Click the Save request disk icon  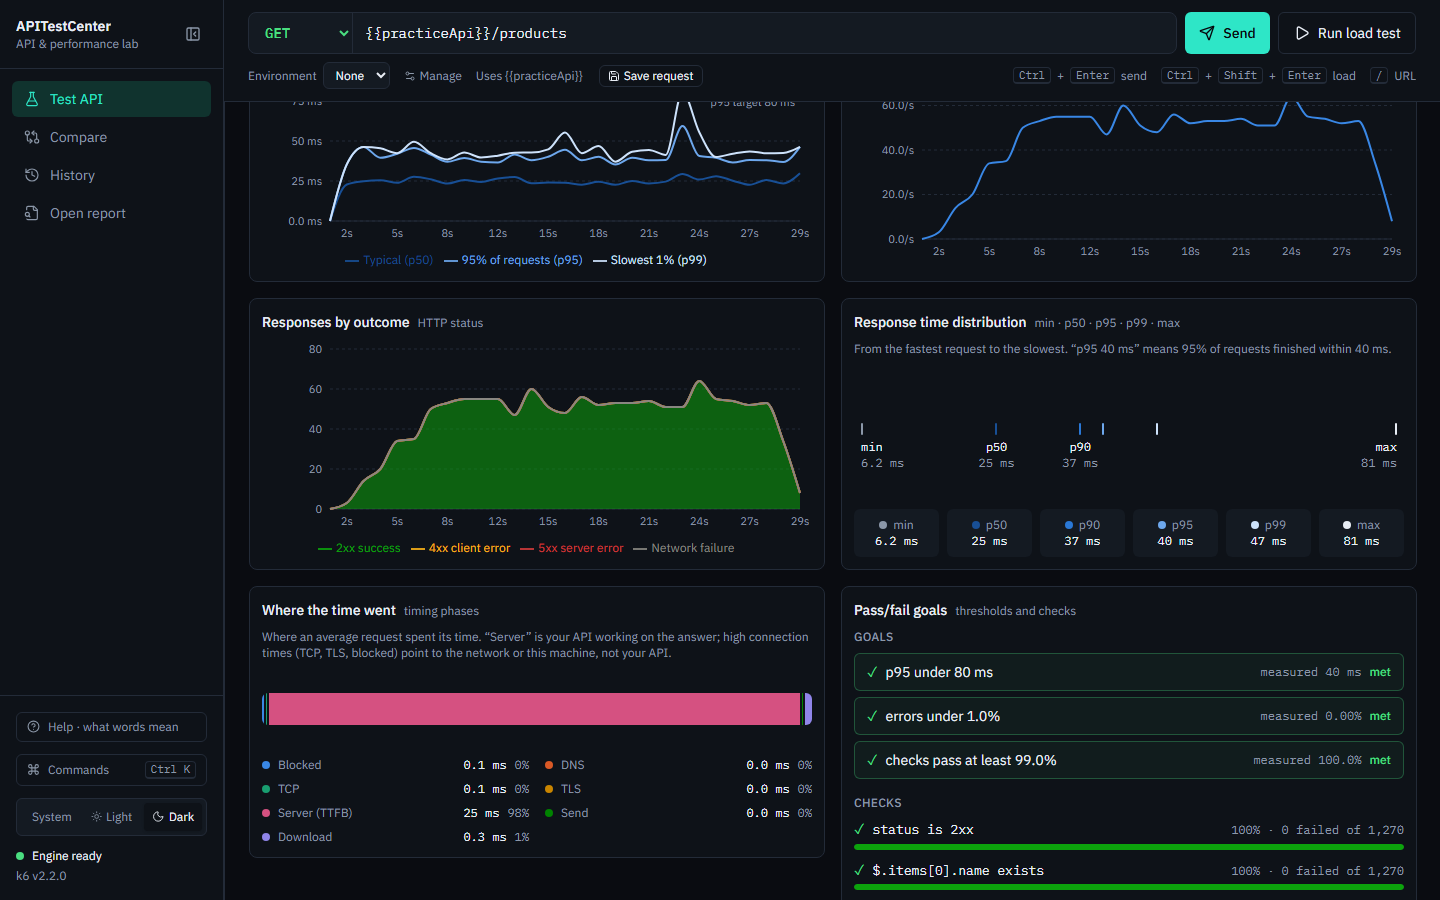pos(614,76)
